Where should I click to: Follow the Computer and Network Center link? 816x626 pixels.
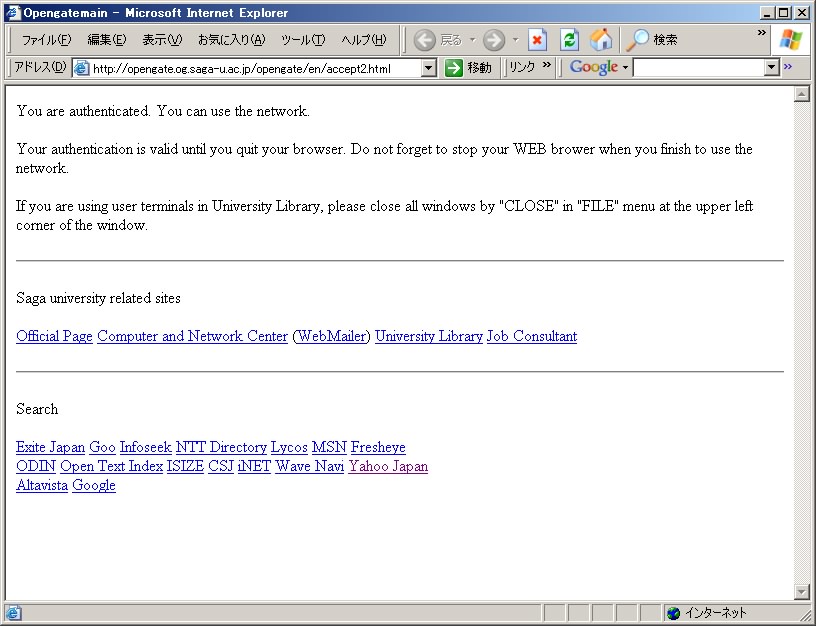(192, 337)
